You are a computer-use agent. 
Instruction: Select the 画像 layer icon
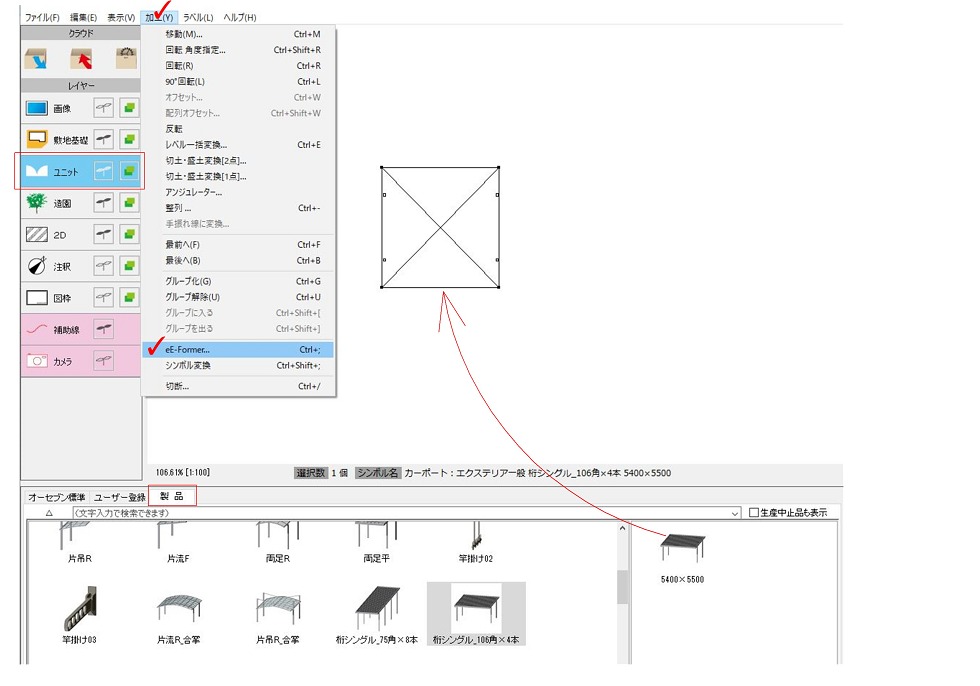click(37, 108)
